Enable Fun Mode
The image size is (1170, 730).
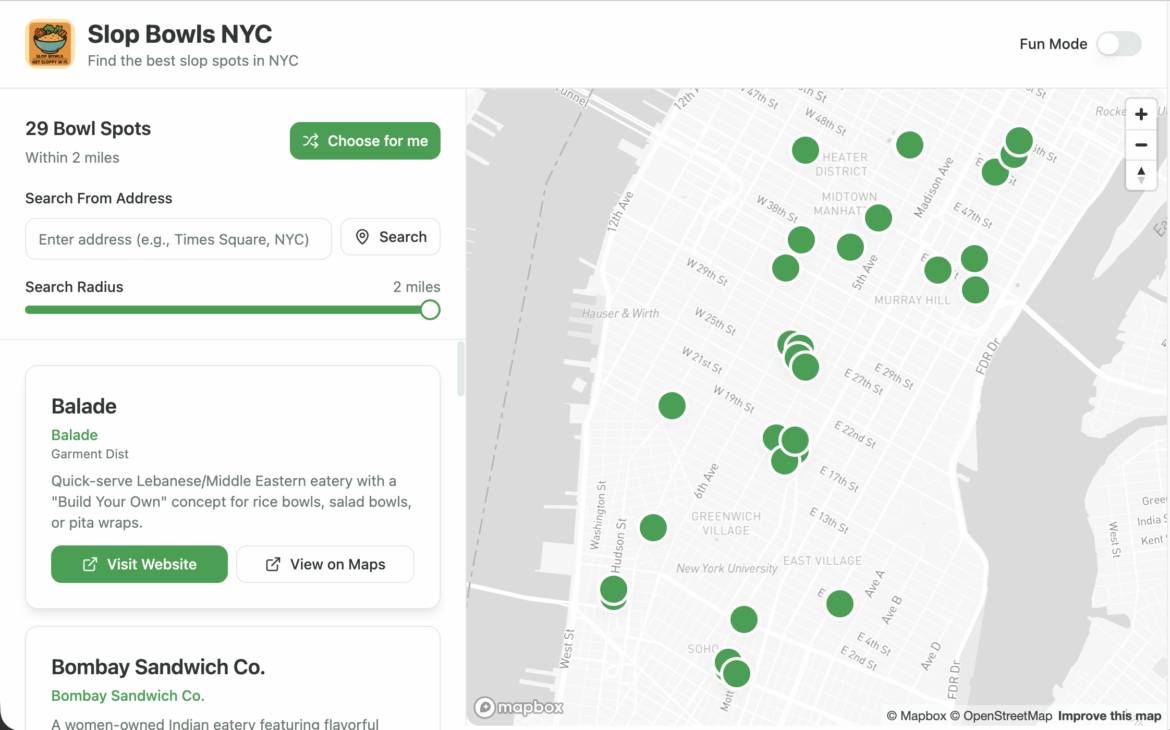coord(1119,44)
